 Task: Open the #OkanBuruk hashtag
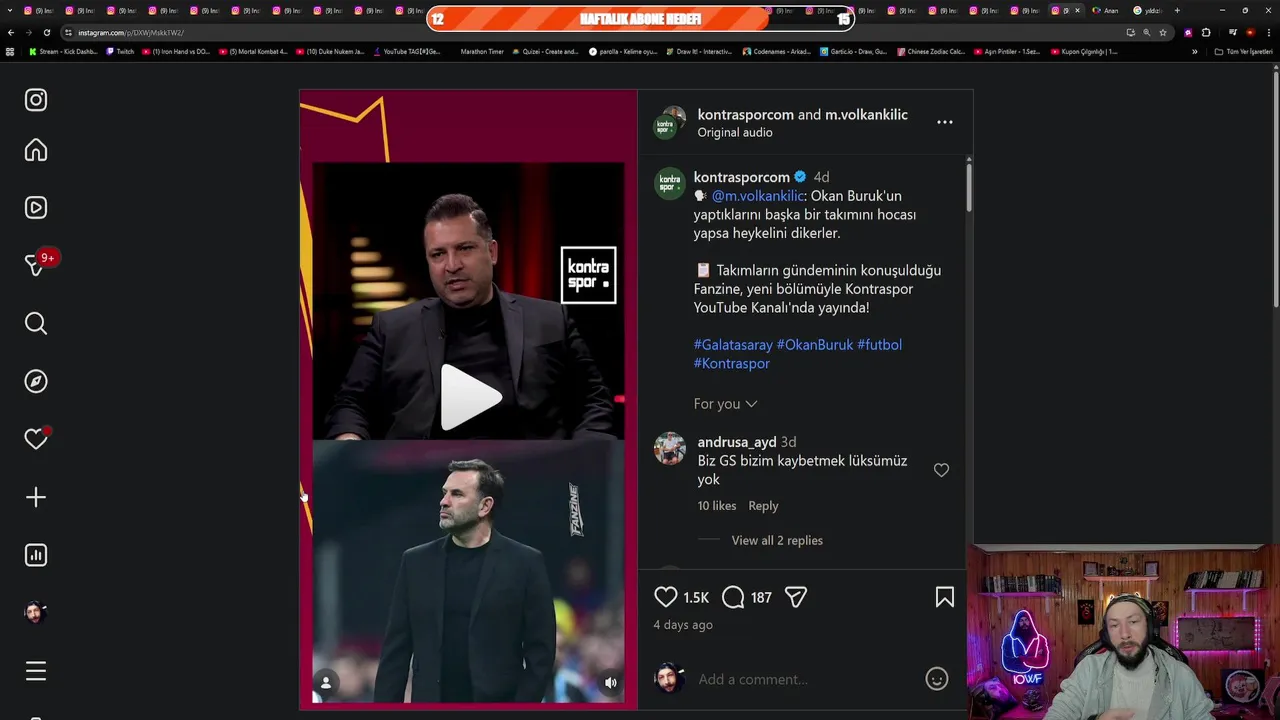[815, 345]
